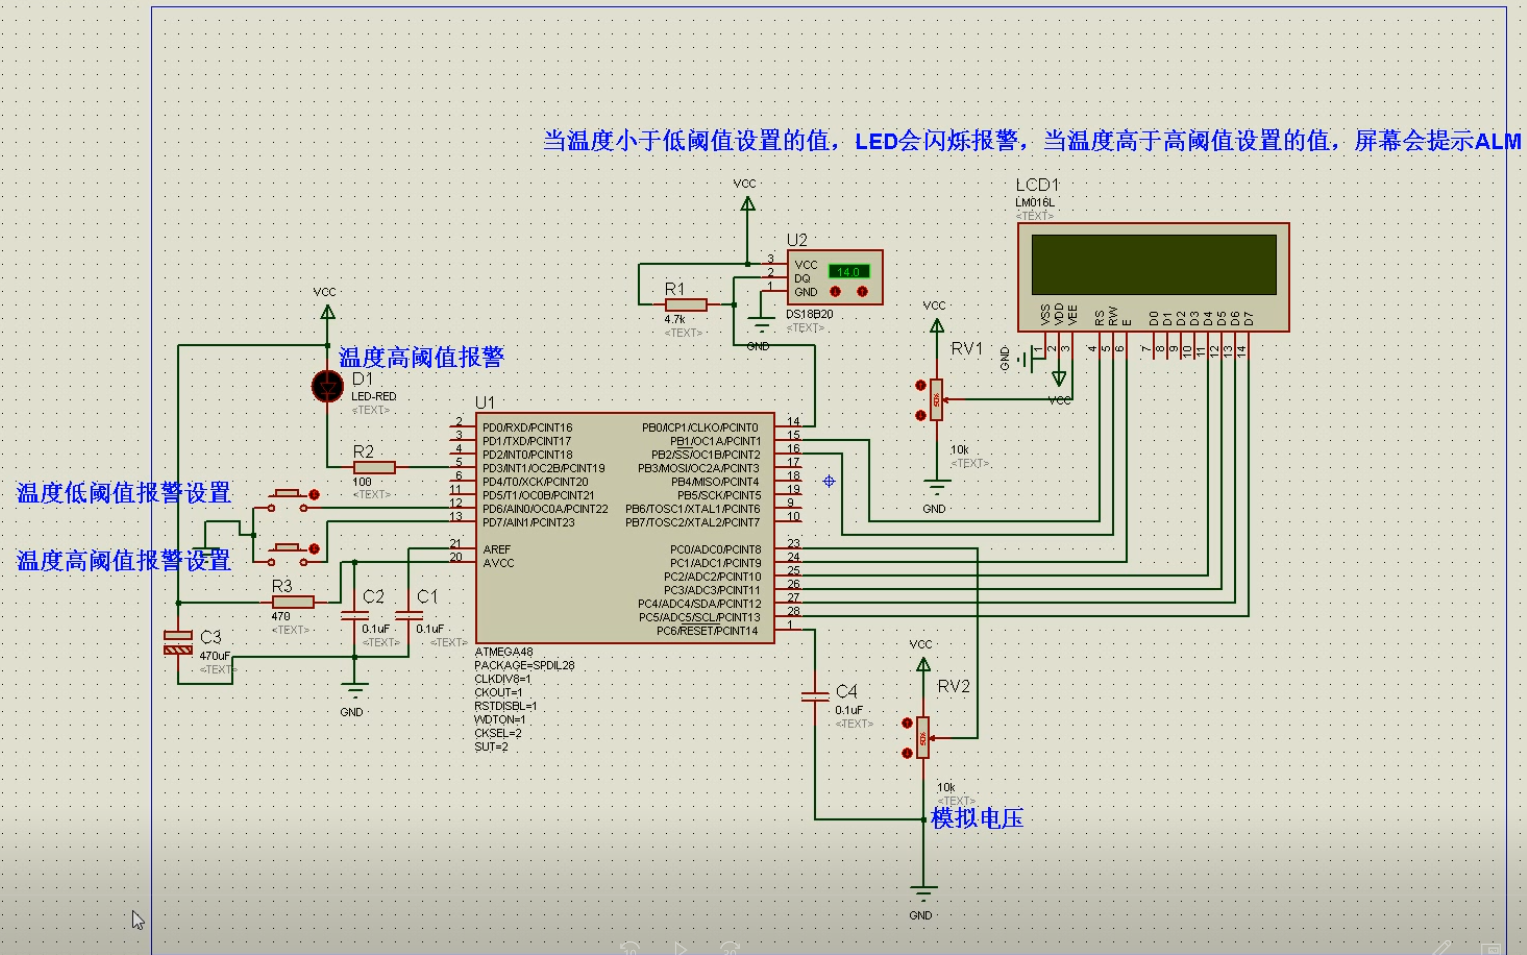Click the DS18B20 14.0 temperature readout

coord(849,271)
